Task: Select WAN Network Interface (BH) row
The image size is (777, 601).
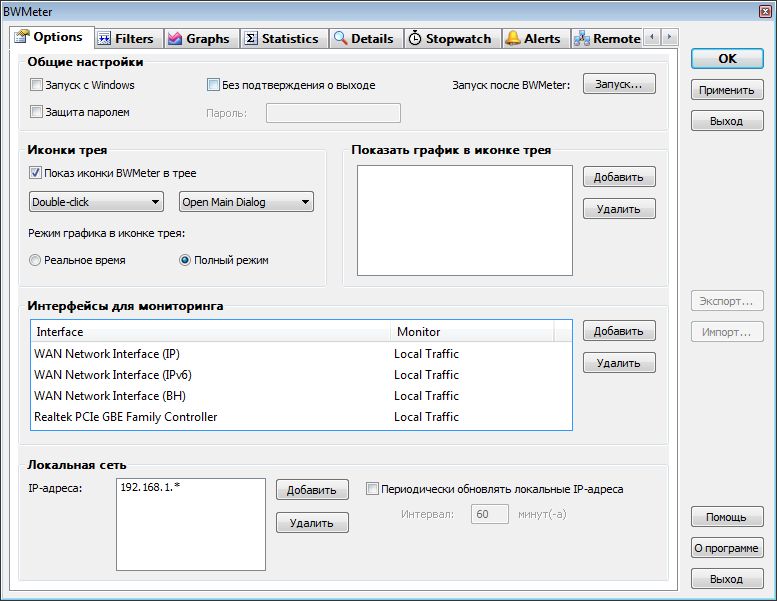Action: click(301, 396)
